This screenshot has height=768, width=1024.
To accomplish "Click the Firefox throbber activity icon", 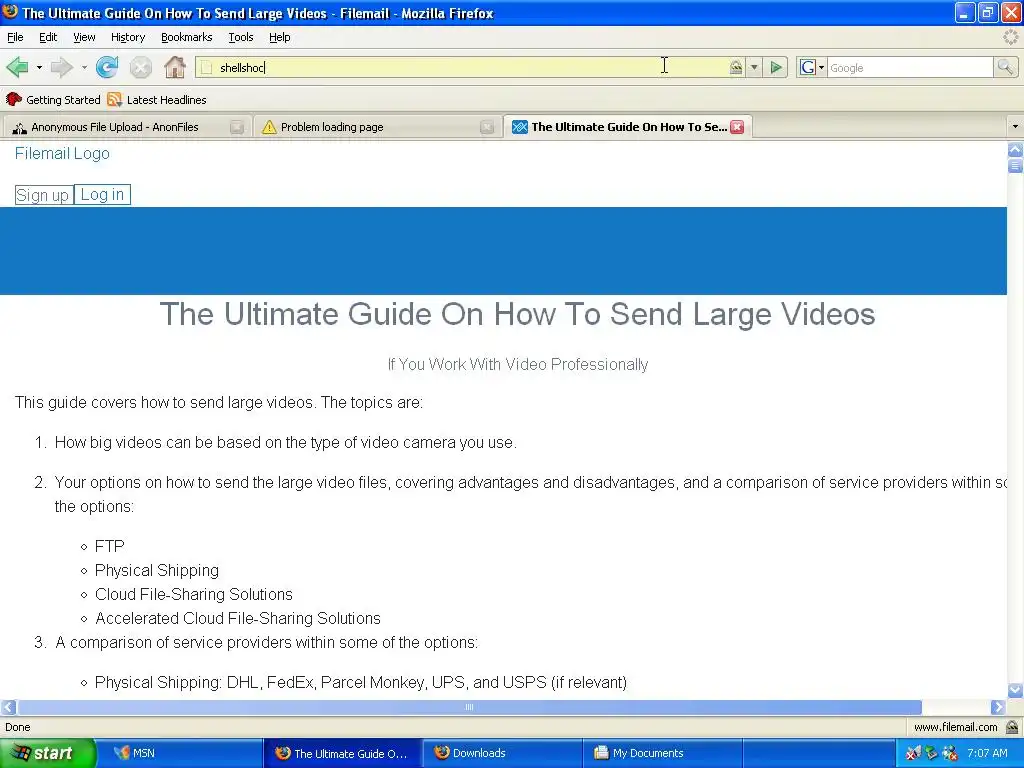I will [1011, 37].
